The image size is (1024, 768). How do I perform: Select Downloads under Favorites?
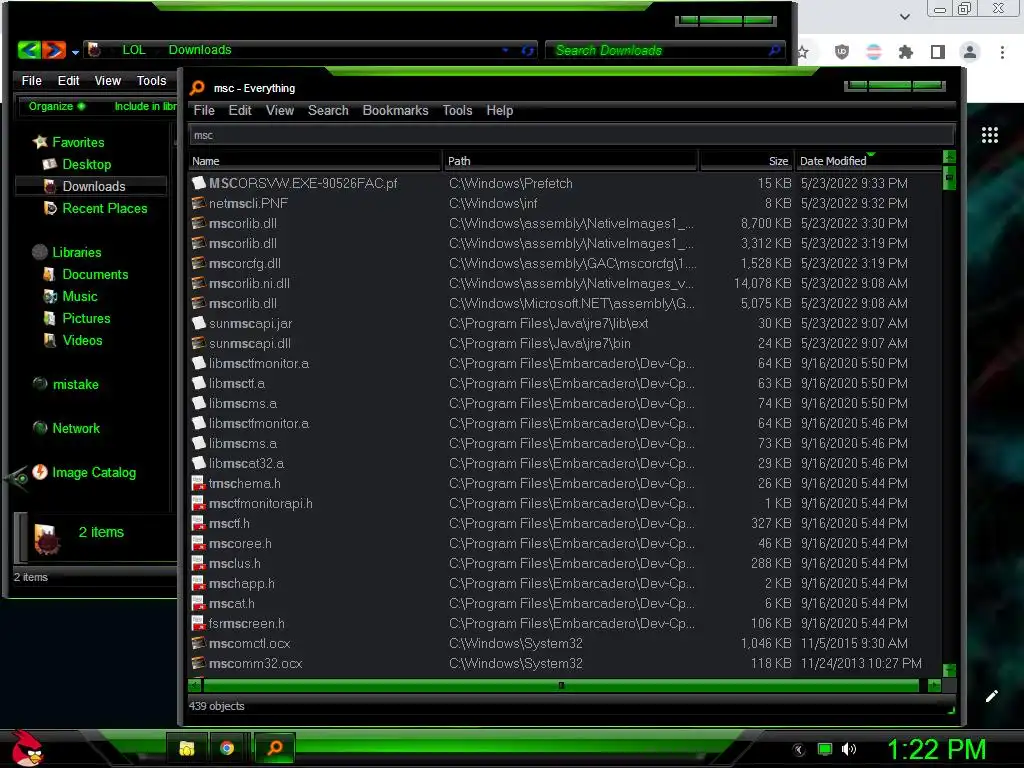93,186
